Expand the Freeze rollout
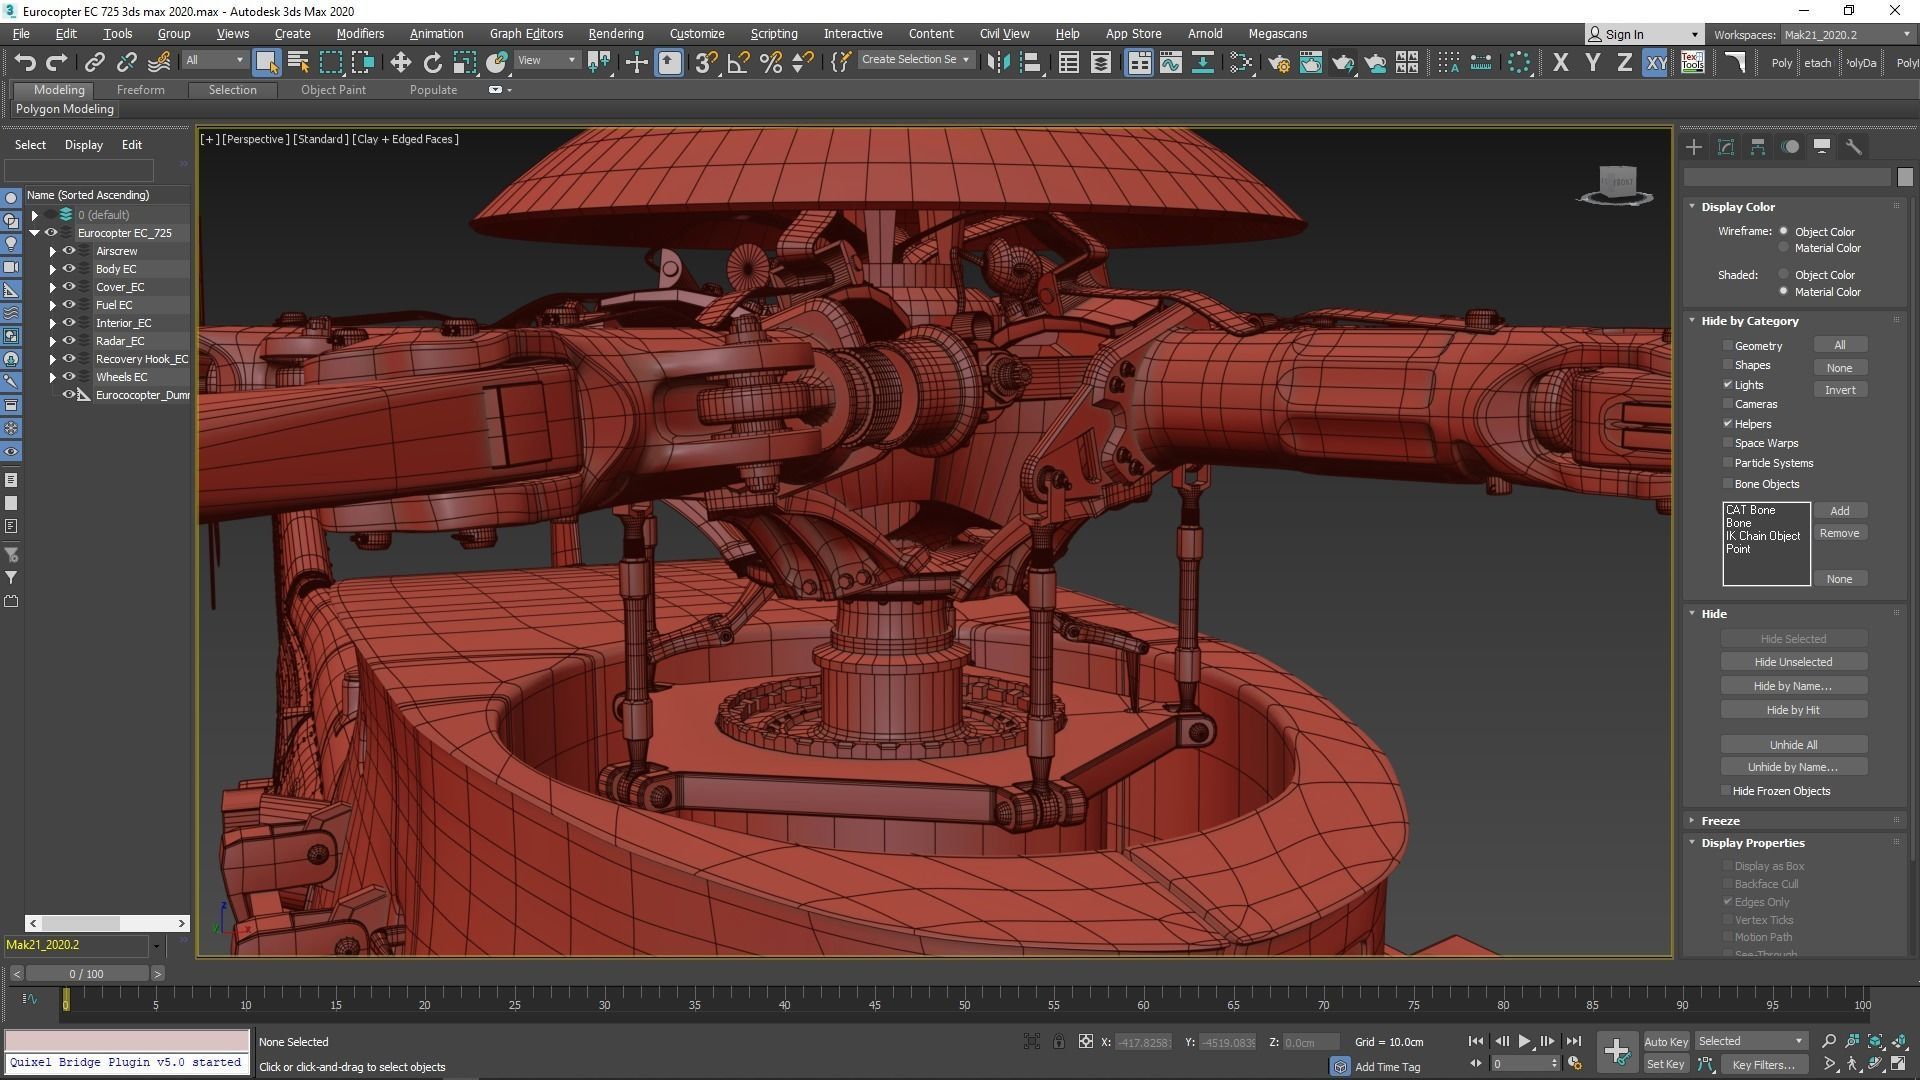Screen dimensions: 1920x1080 [x=1720, y=820]
